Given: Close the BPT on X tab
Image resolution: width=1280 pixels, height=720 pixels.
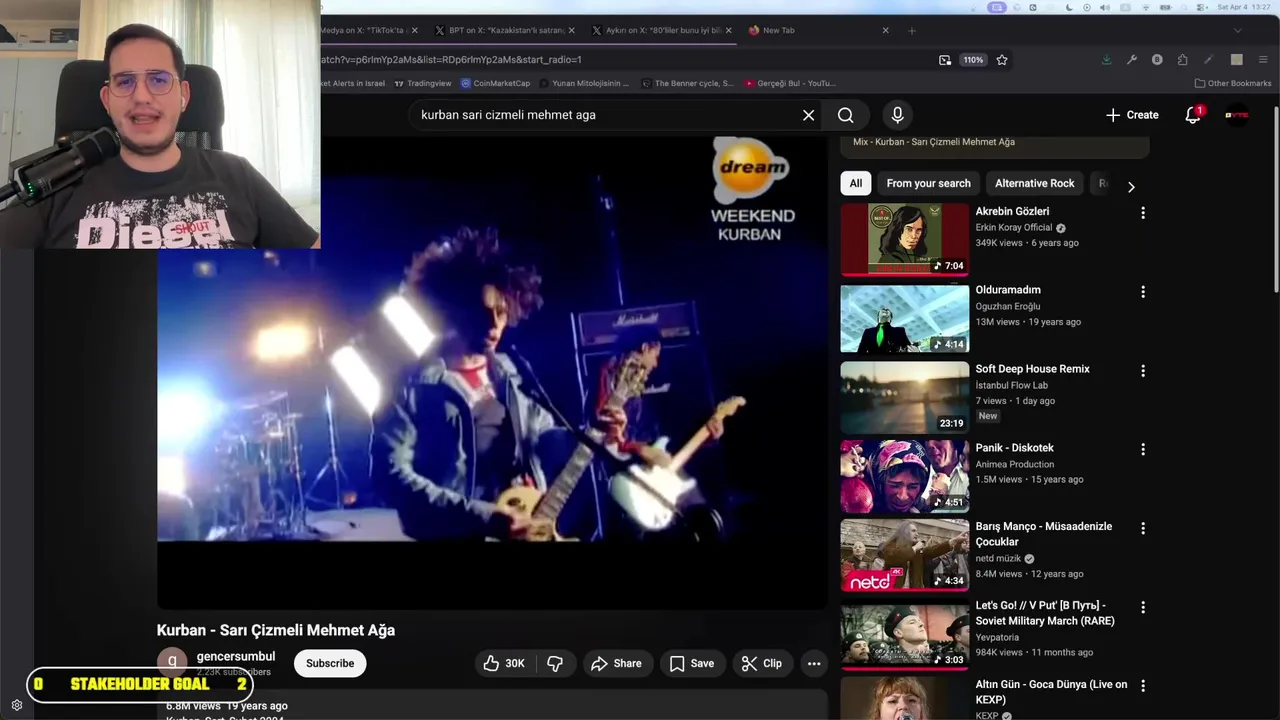Looking at the screenshot, I should coord(571,30).
